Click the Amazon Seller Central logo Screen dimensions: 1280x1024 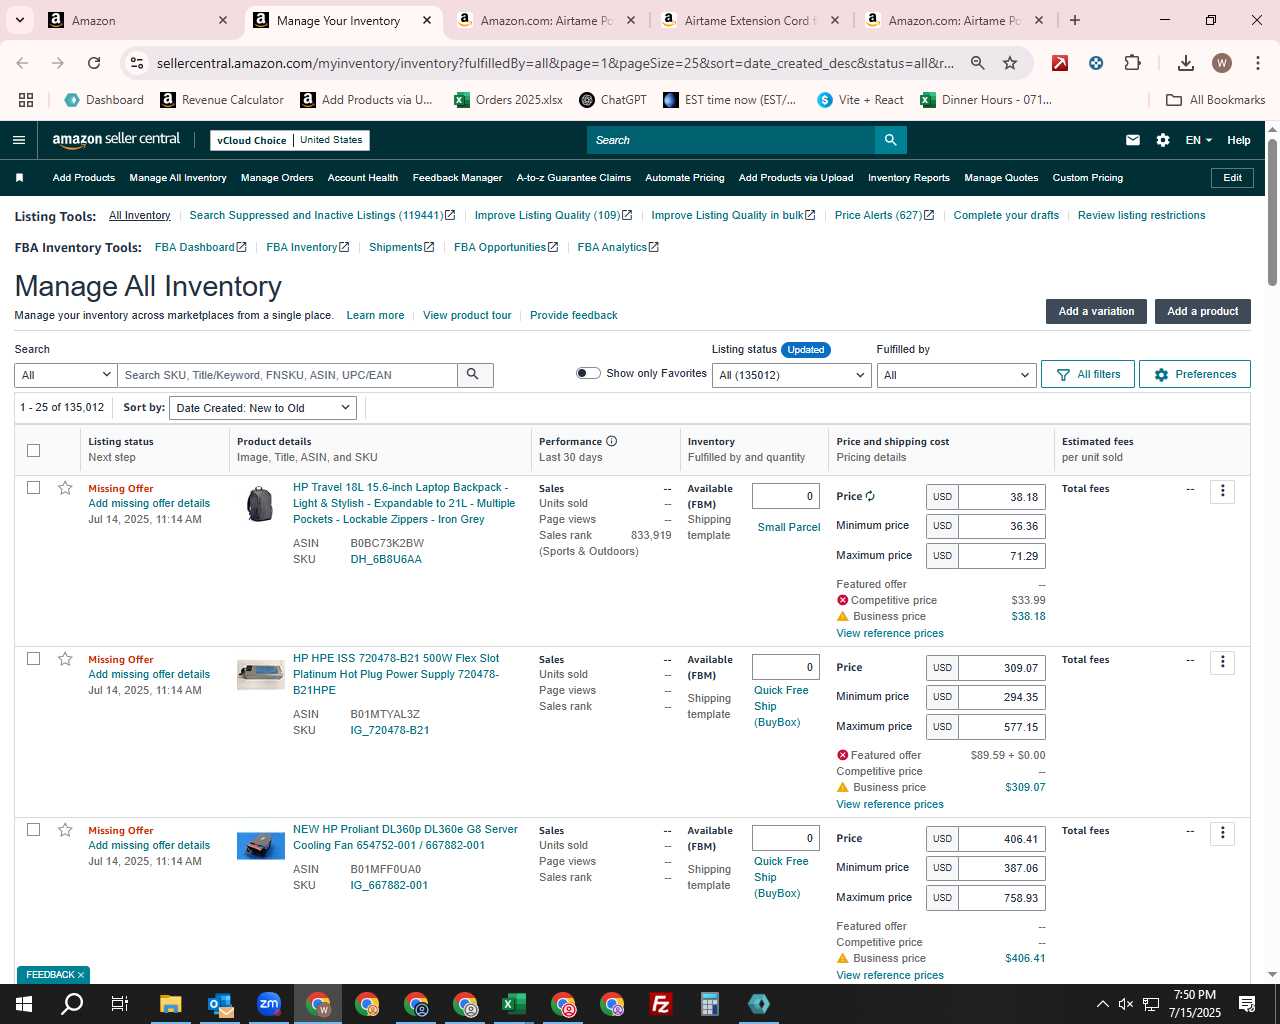[116, 140]
